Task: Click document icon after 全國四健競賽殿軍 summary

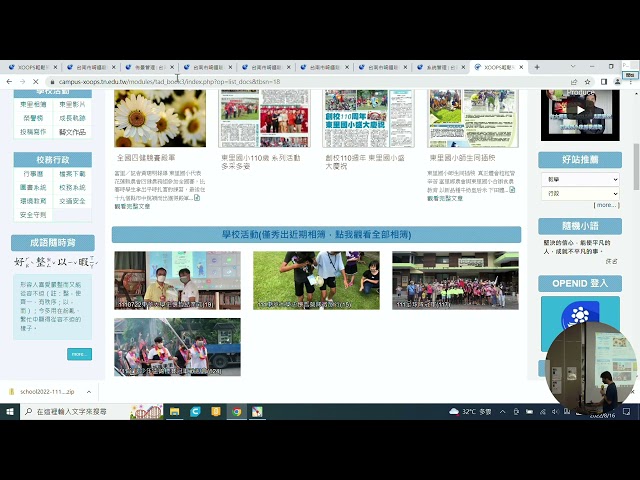Action: [x=197, y=198]
